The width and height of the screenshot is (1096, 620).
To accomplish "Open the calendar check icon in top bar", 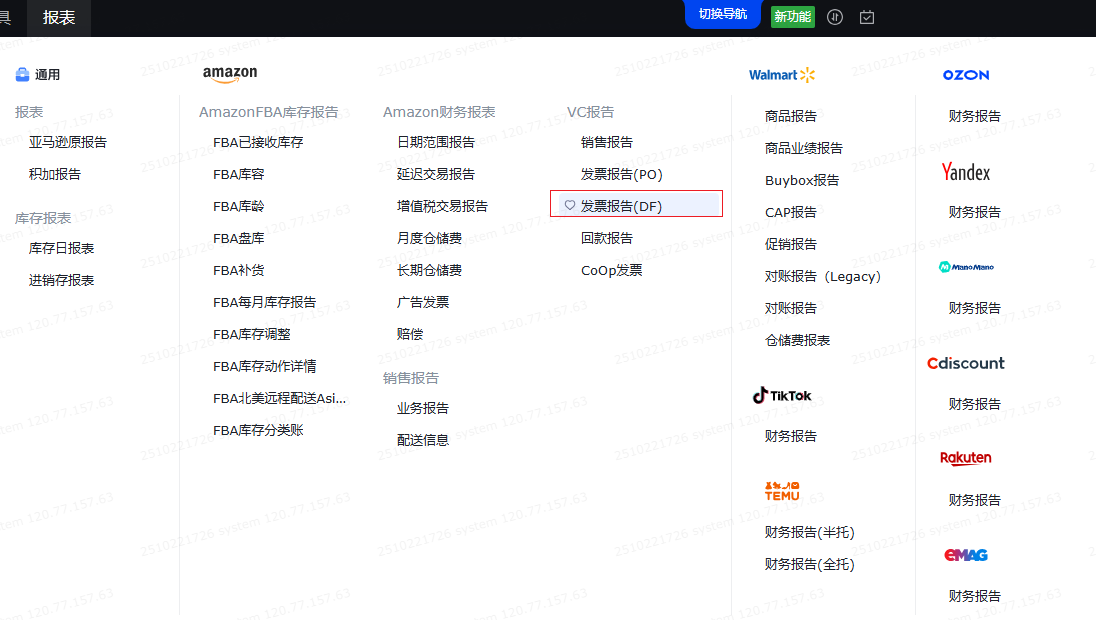I will pos(867,17).
